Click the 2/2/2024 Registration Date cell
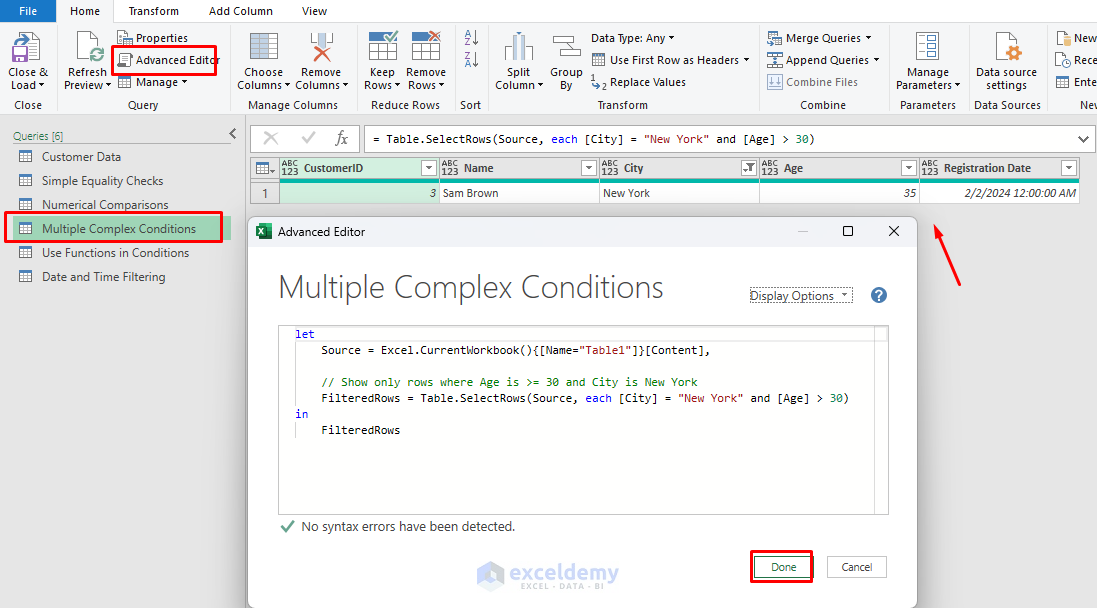 pos(999,193)
